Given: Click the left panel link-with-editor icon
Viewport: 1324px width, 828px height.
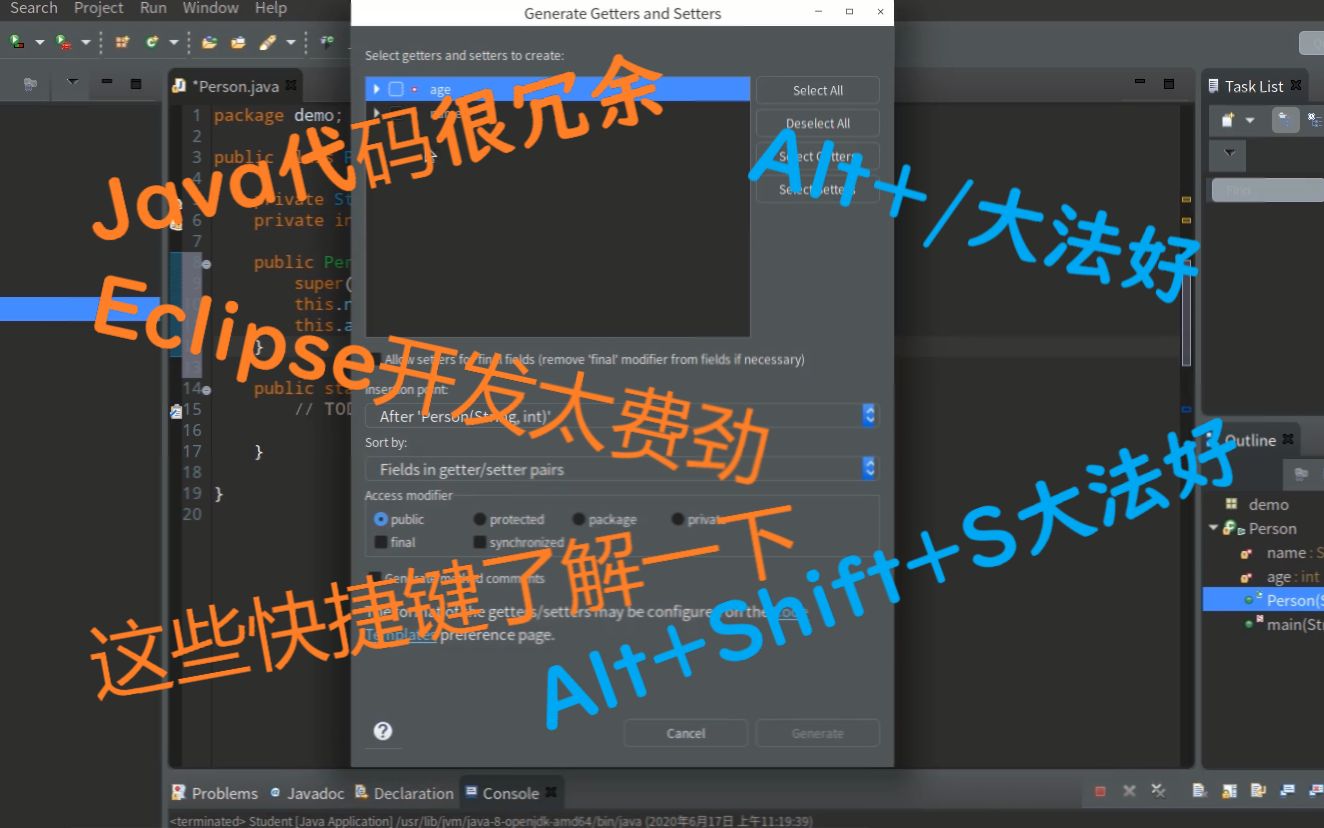Looking at the screenshot, I should click(x=30, y=84).
